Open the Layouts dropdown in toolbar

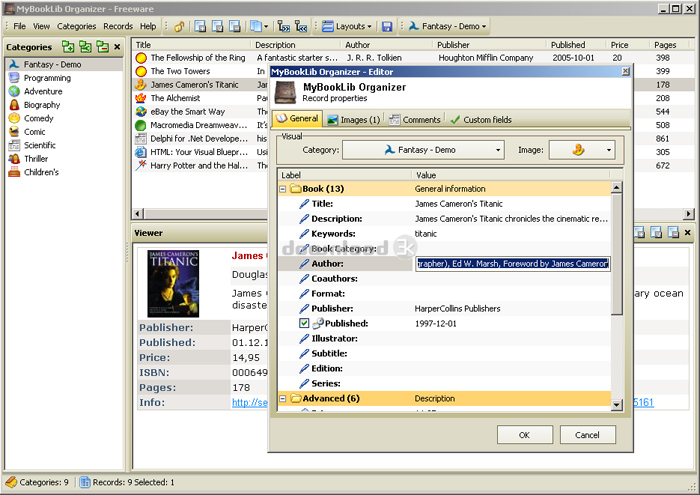click(347, 26)
